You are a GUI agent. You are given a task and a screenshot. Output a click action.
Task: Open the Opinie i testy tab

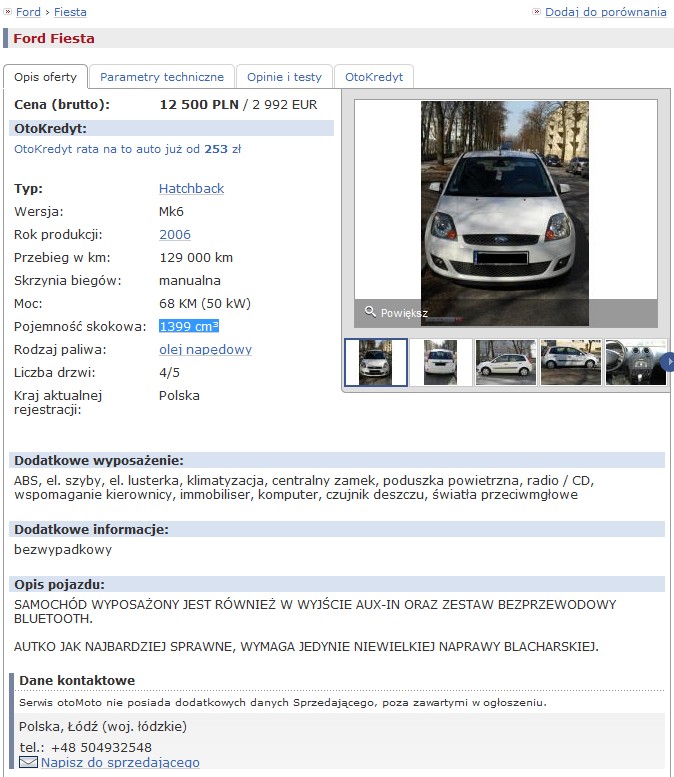coord(284,77)
